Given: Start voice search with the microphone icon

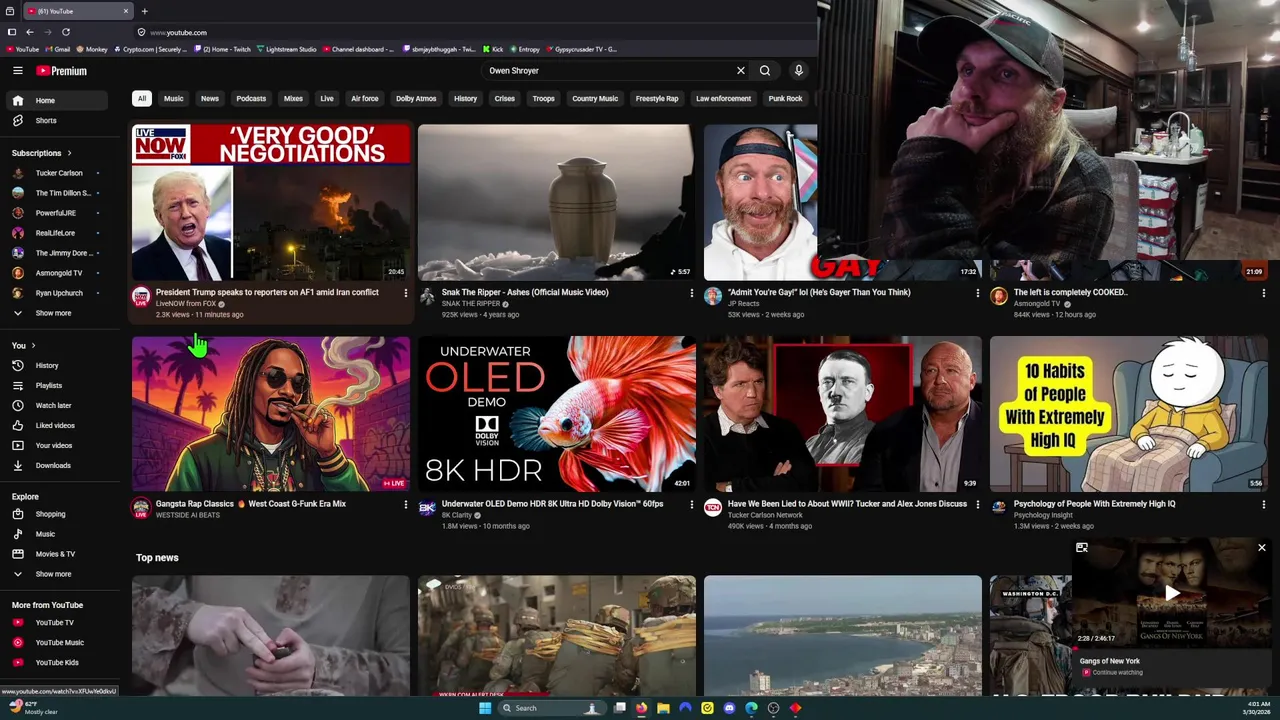Looking at the screenshot, I should coord(798,71).
